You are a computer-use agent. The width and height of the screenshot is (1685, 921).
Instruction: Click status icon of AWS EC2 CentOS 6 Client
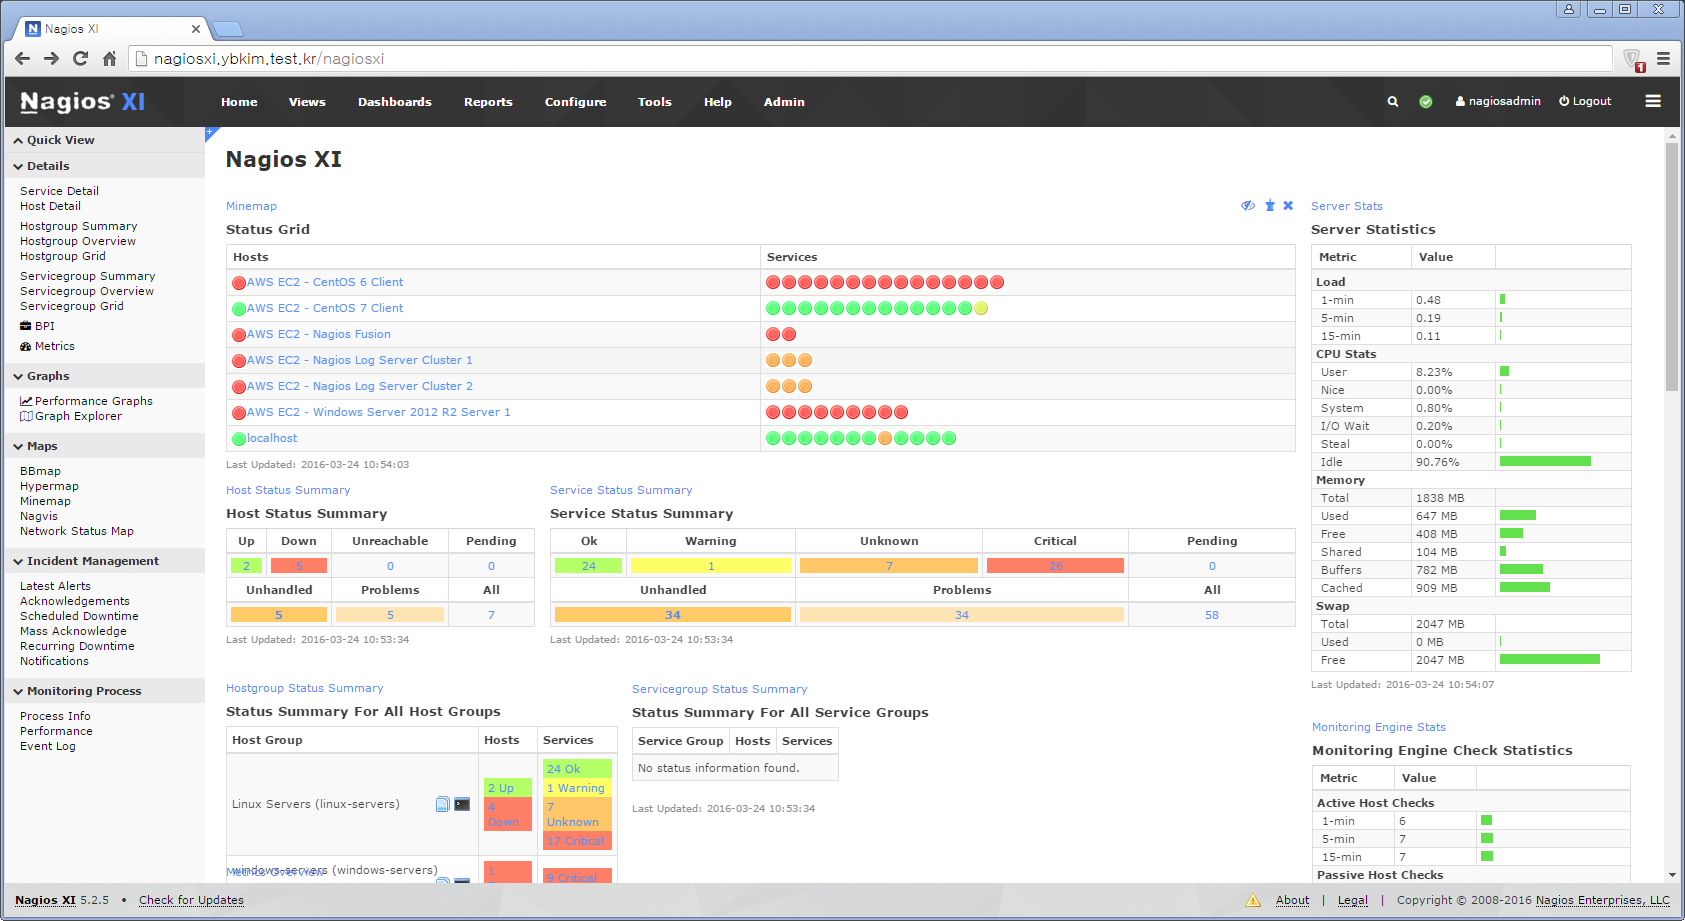(239, 283)
